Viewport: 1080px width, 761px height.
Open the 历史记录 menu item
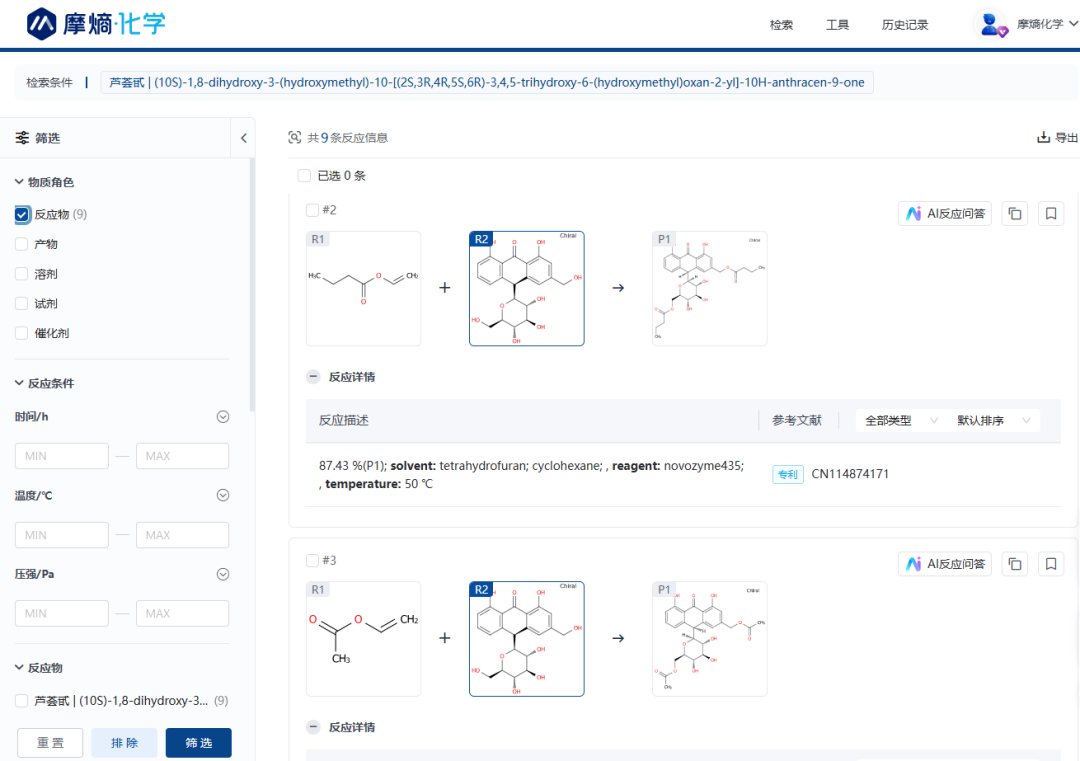tap(904, 25)
